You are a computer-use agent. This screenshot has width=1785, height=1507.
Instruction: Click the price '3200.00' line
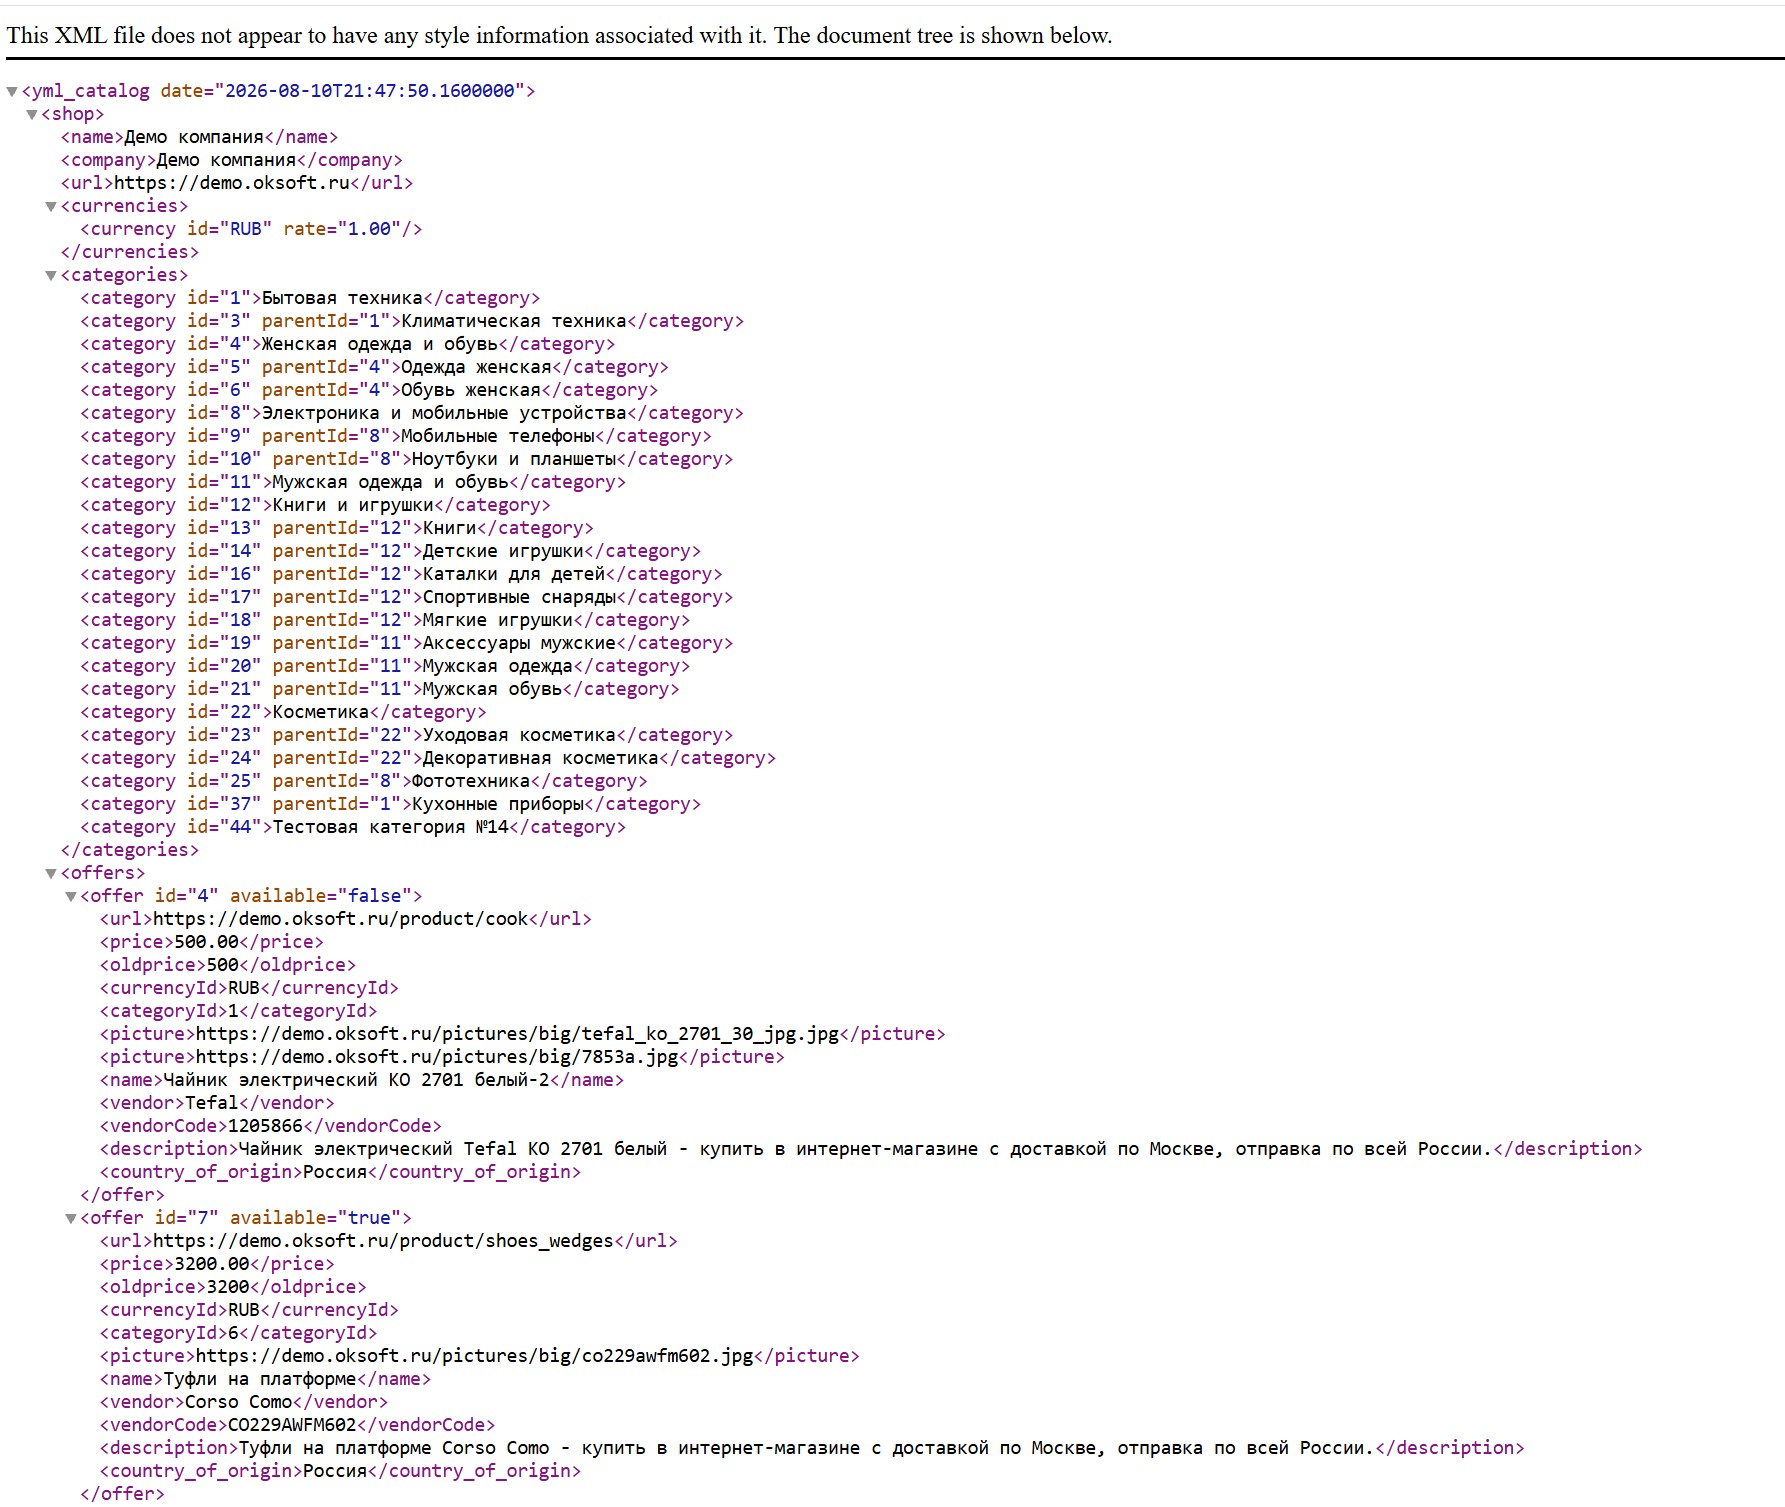pyautogui.click(x=217, y=1264)
